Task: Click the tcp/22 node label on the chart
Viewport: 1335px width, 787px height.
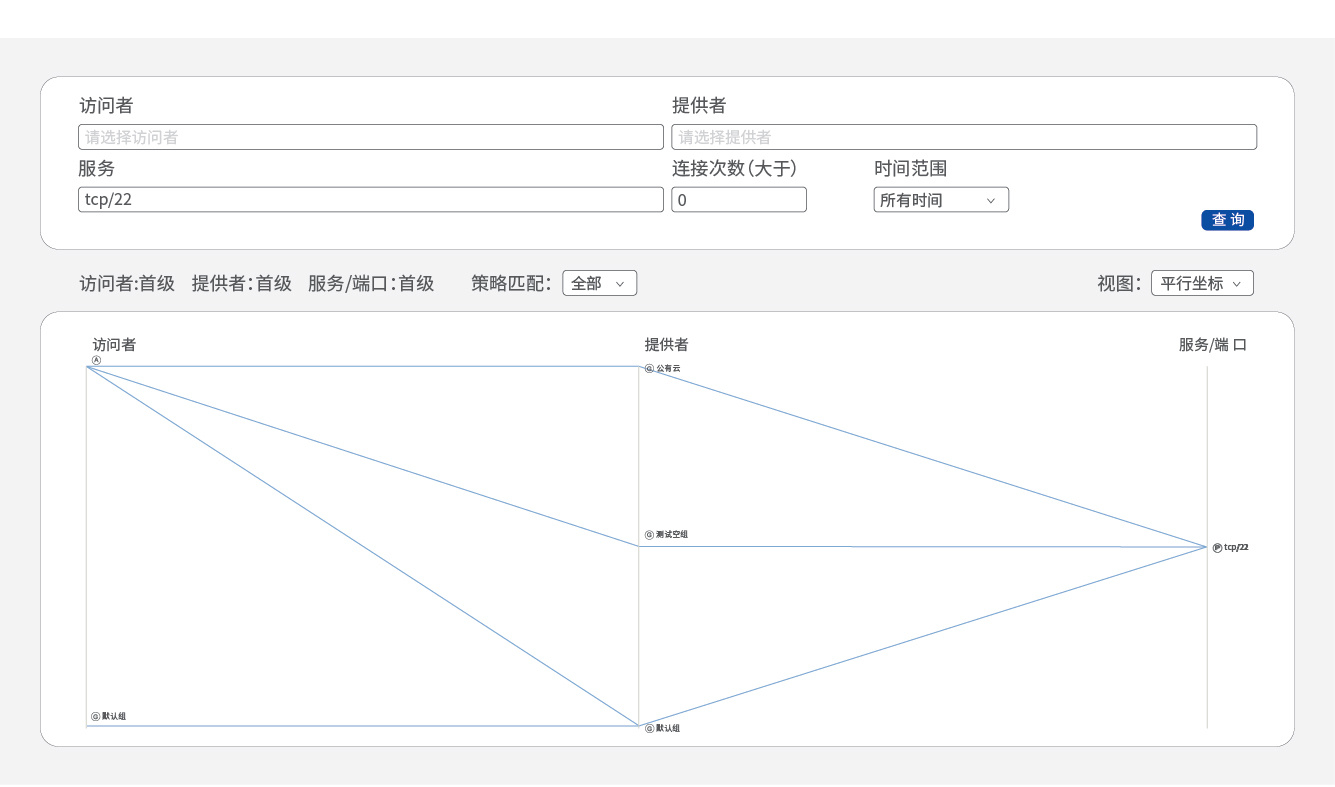Action: point(1236,548)
